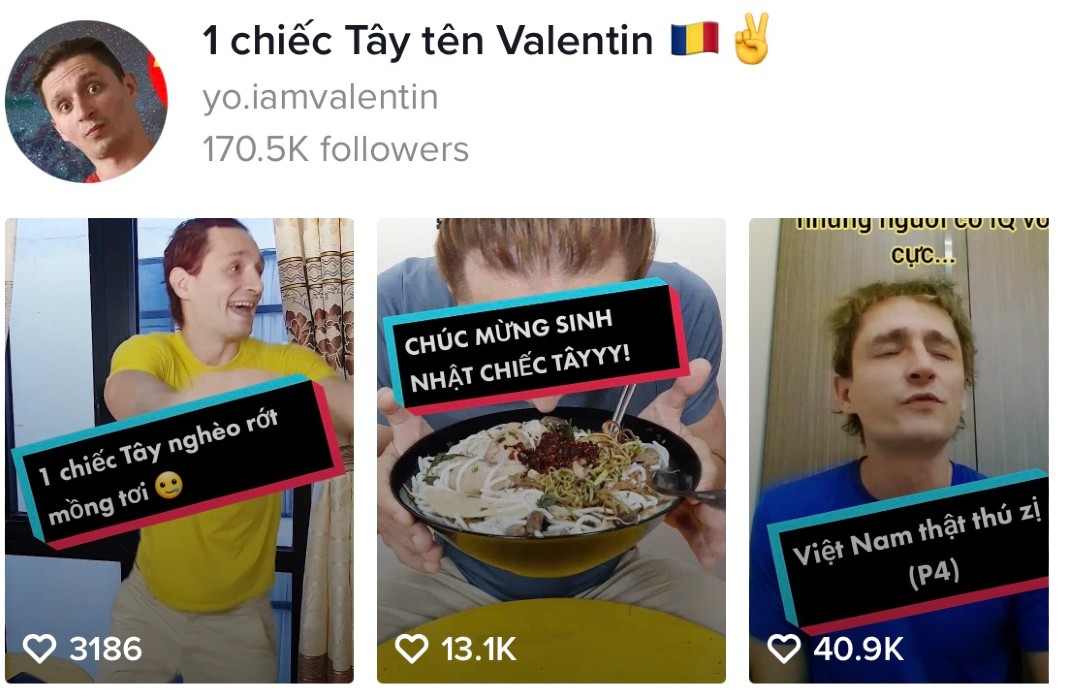
Task: Click the Romanian flag emoji in the title
Action: coord(694,39)
